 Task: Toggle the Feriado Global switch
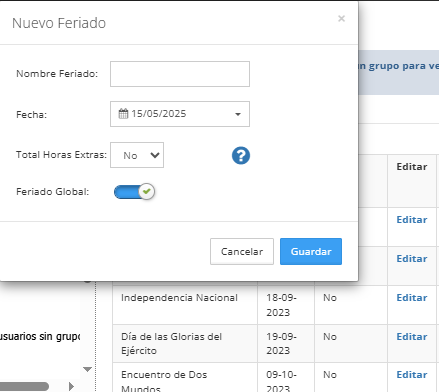[134, 192]
